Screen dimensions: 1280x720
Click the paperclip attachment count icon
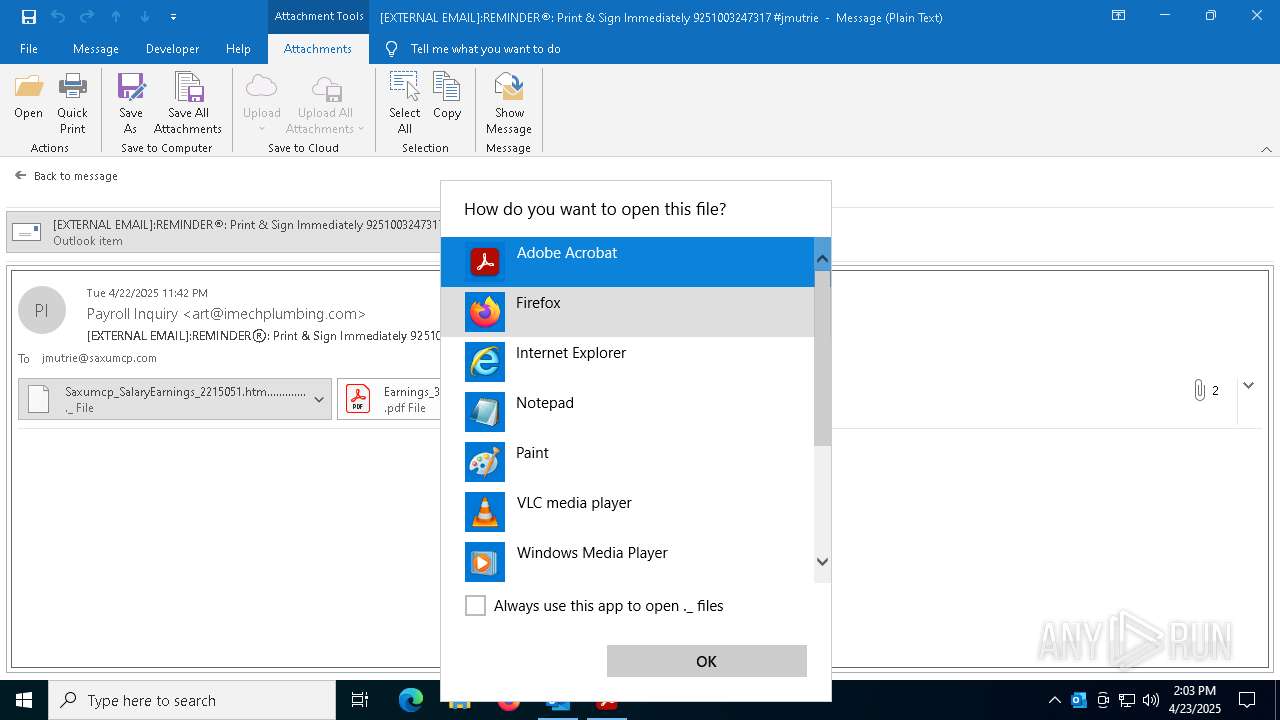(x=1199, y=390)
